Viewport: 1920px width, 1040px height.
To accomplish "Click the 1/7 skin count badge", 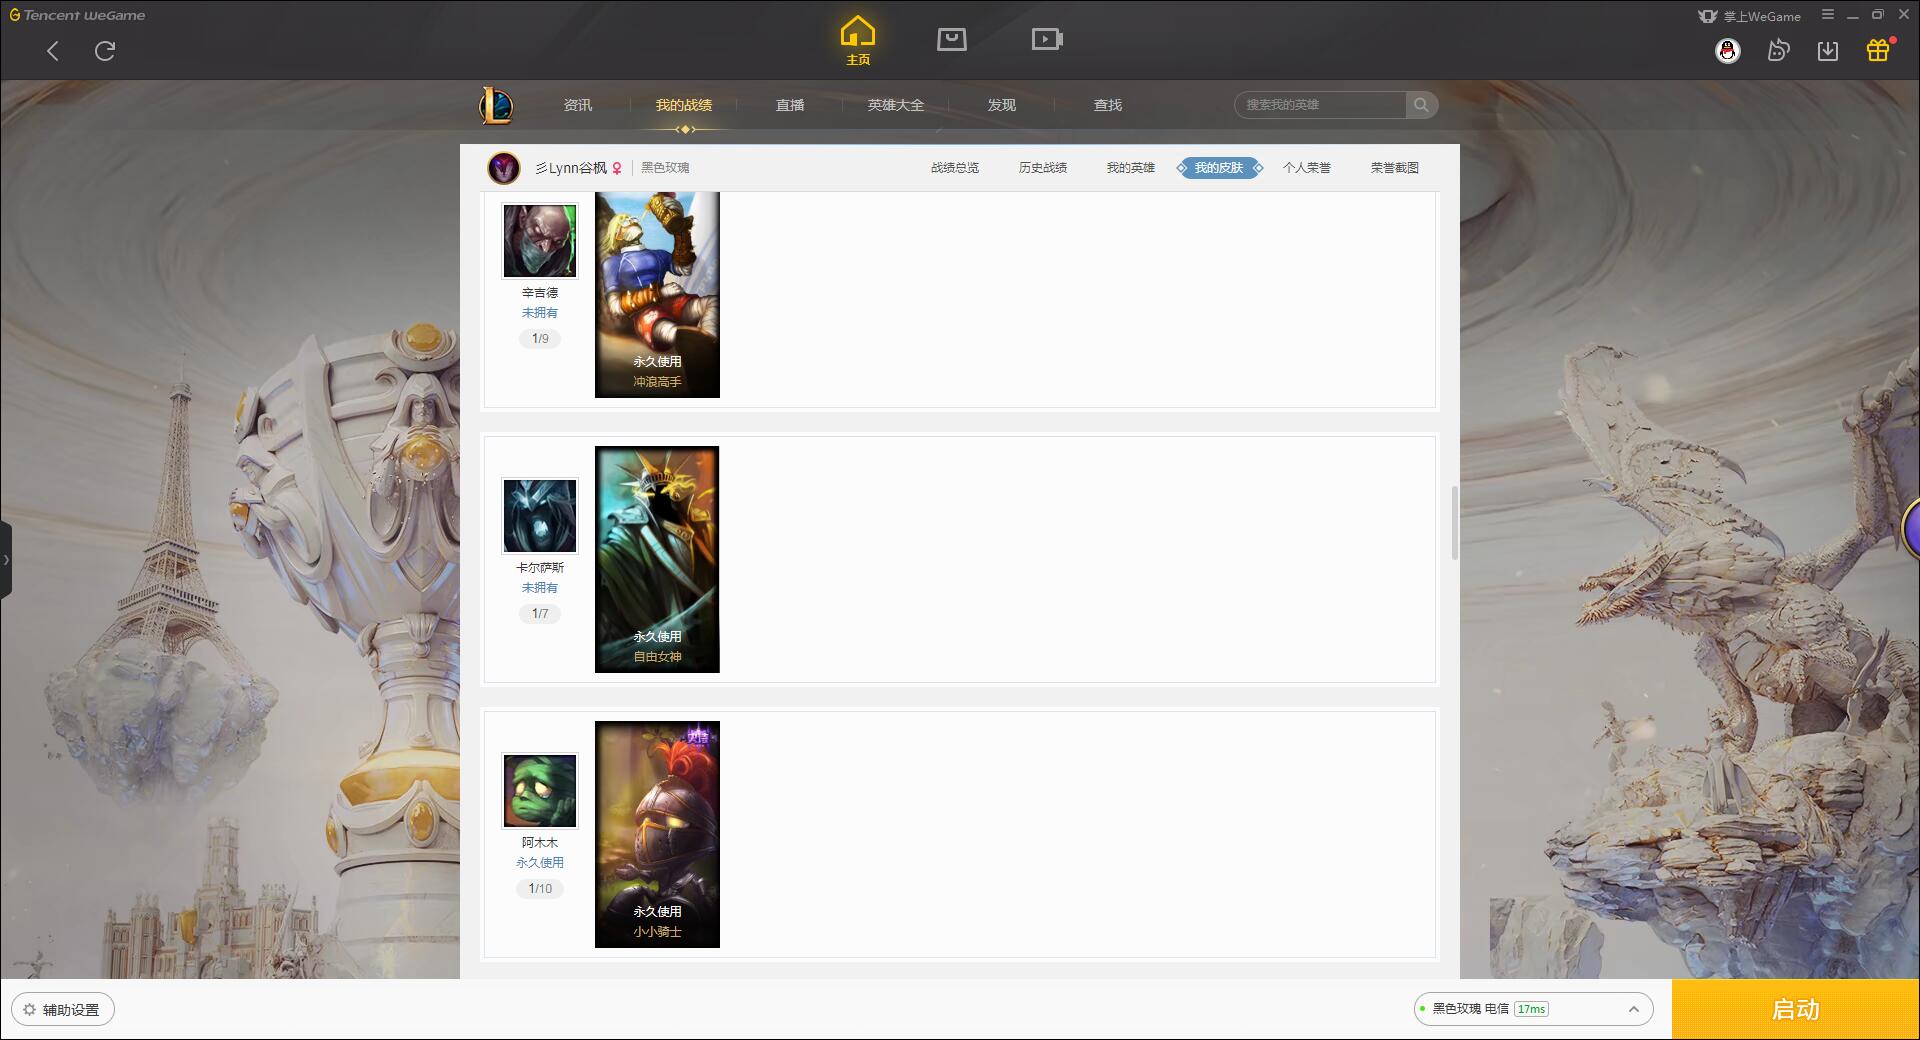I will 540,614.
